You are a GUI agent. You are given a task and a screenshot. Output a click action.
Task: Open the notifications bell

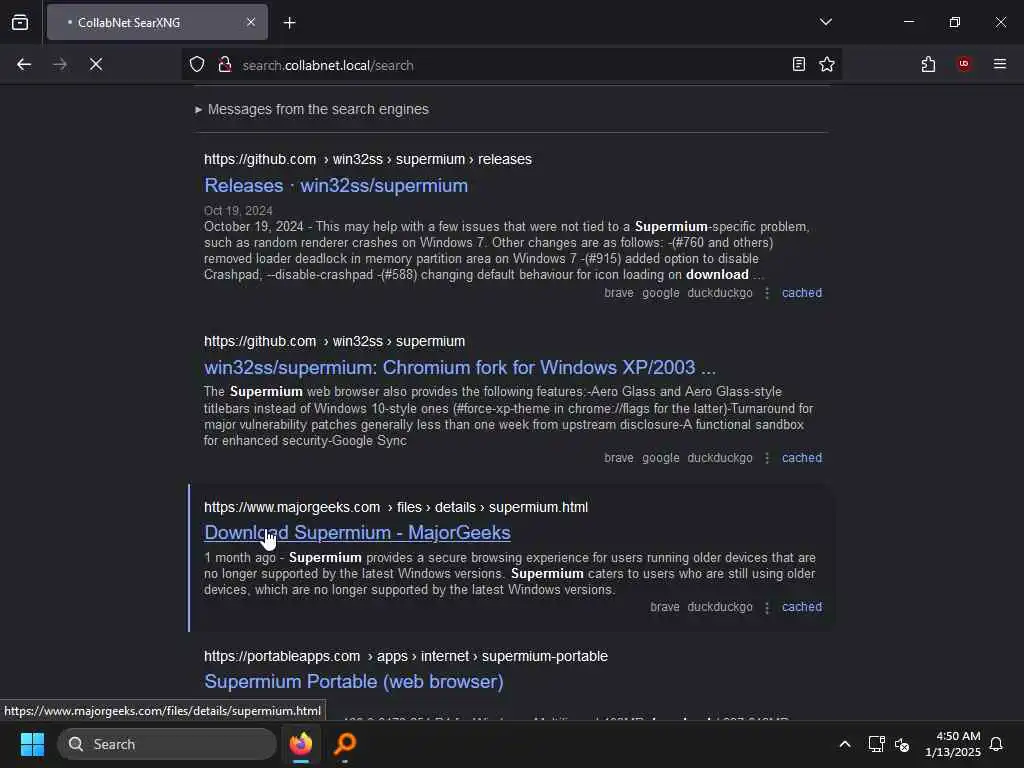pos(996,744)
